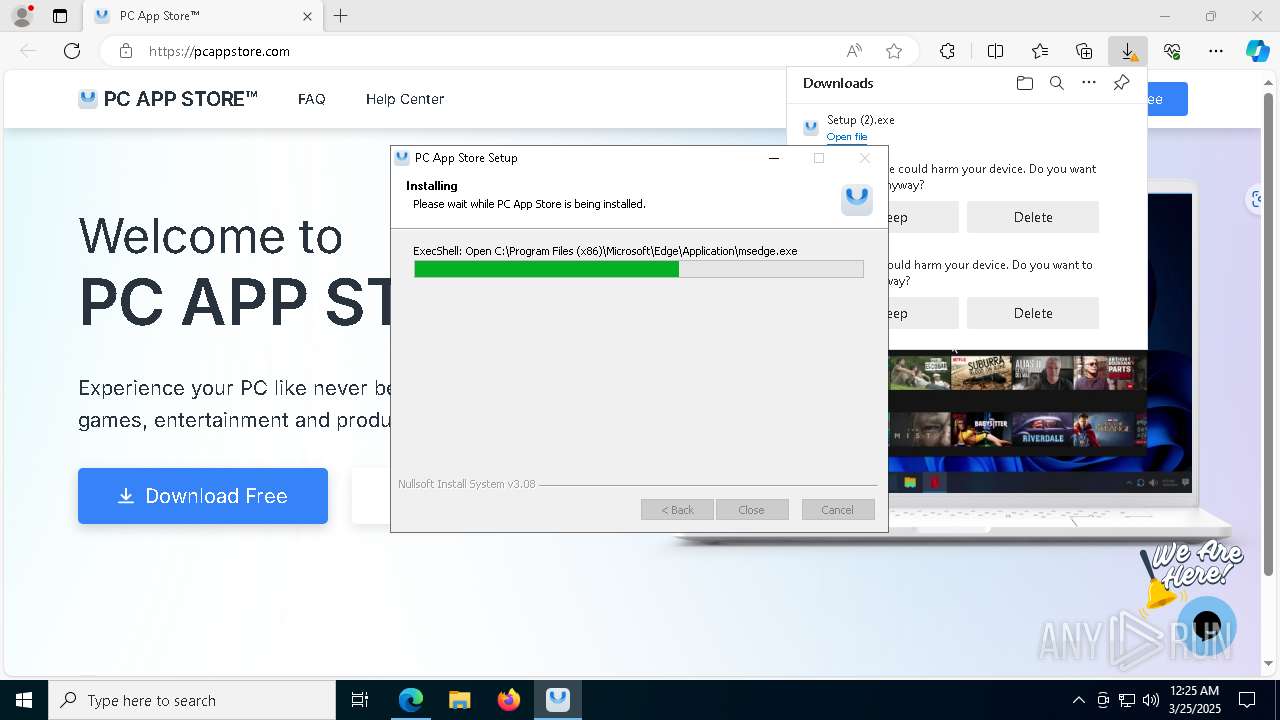Viewport: 1280px width, 720px height.
Task: Open Edge Settings and more menu
Action: (1216, 51)
